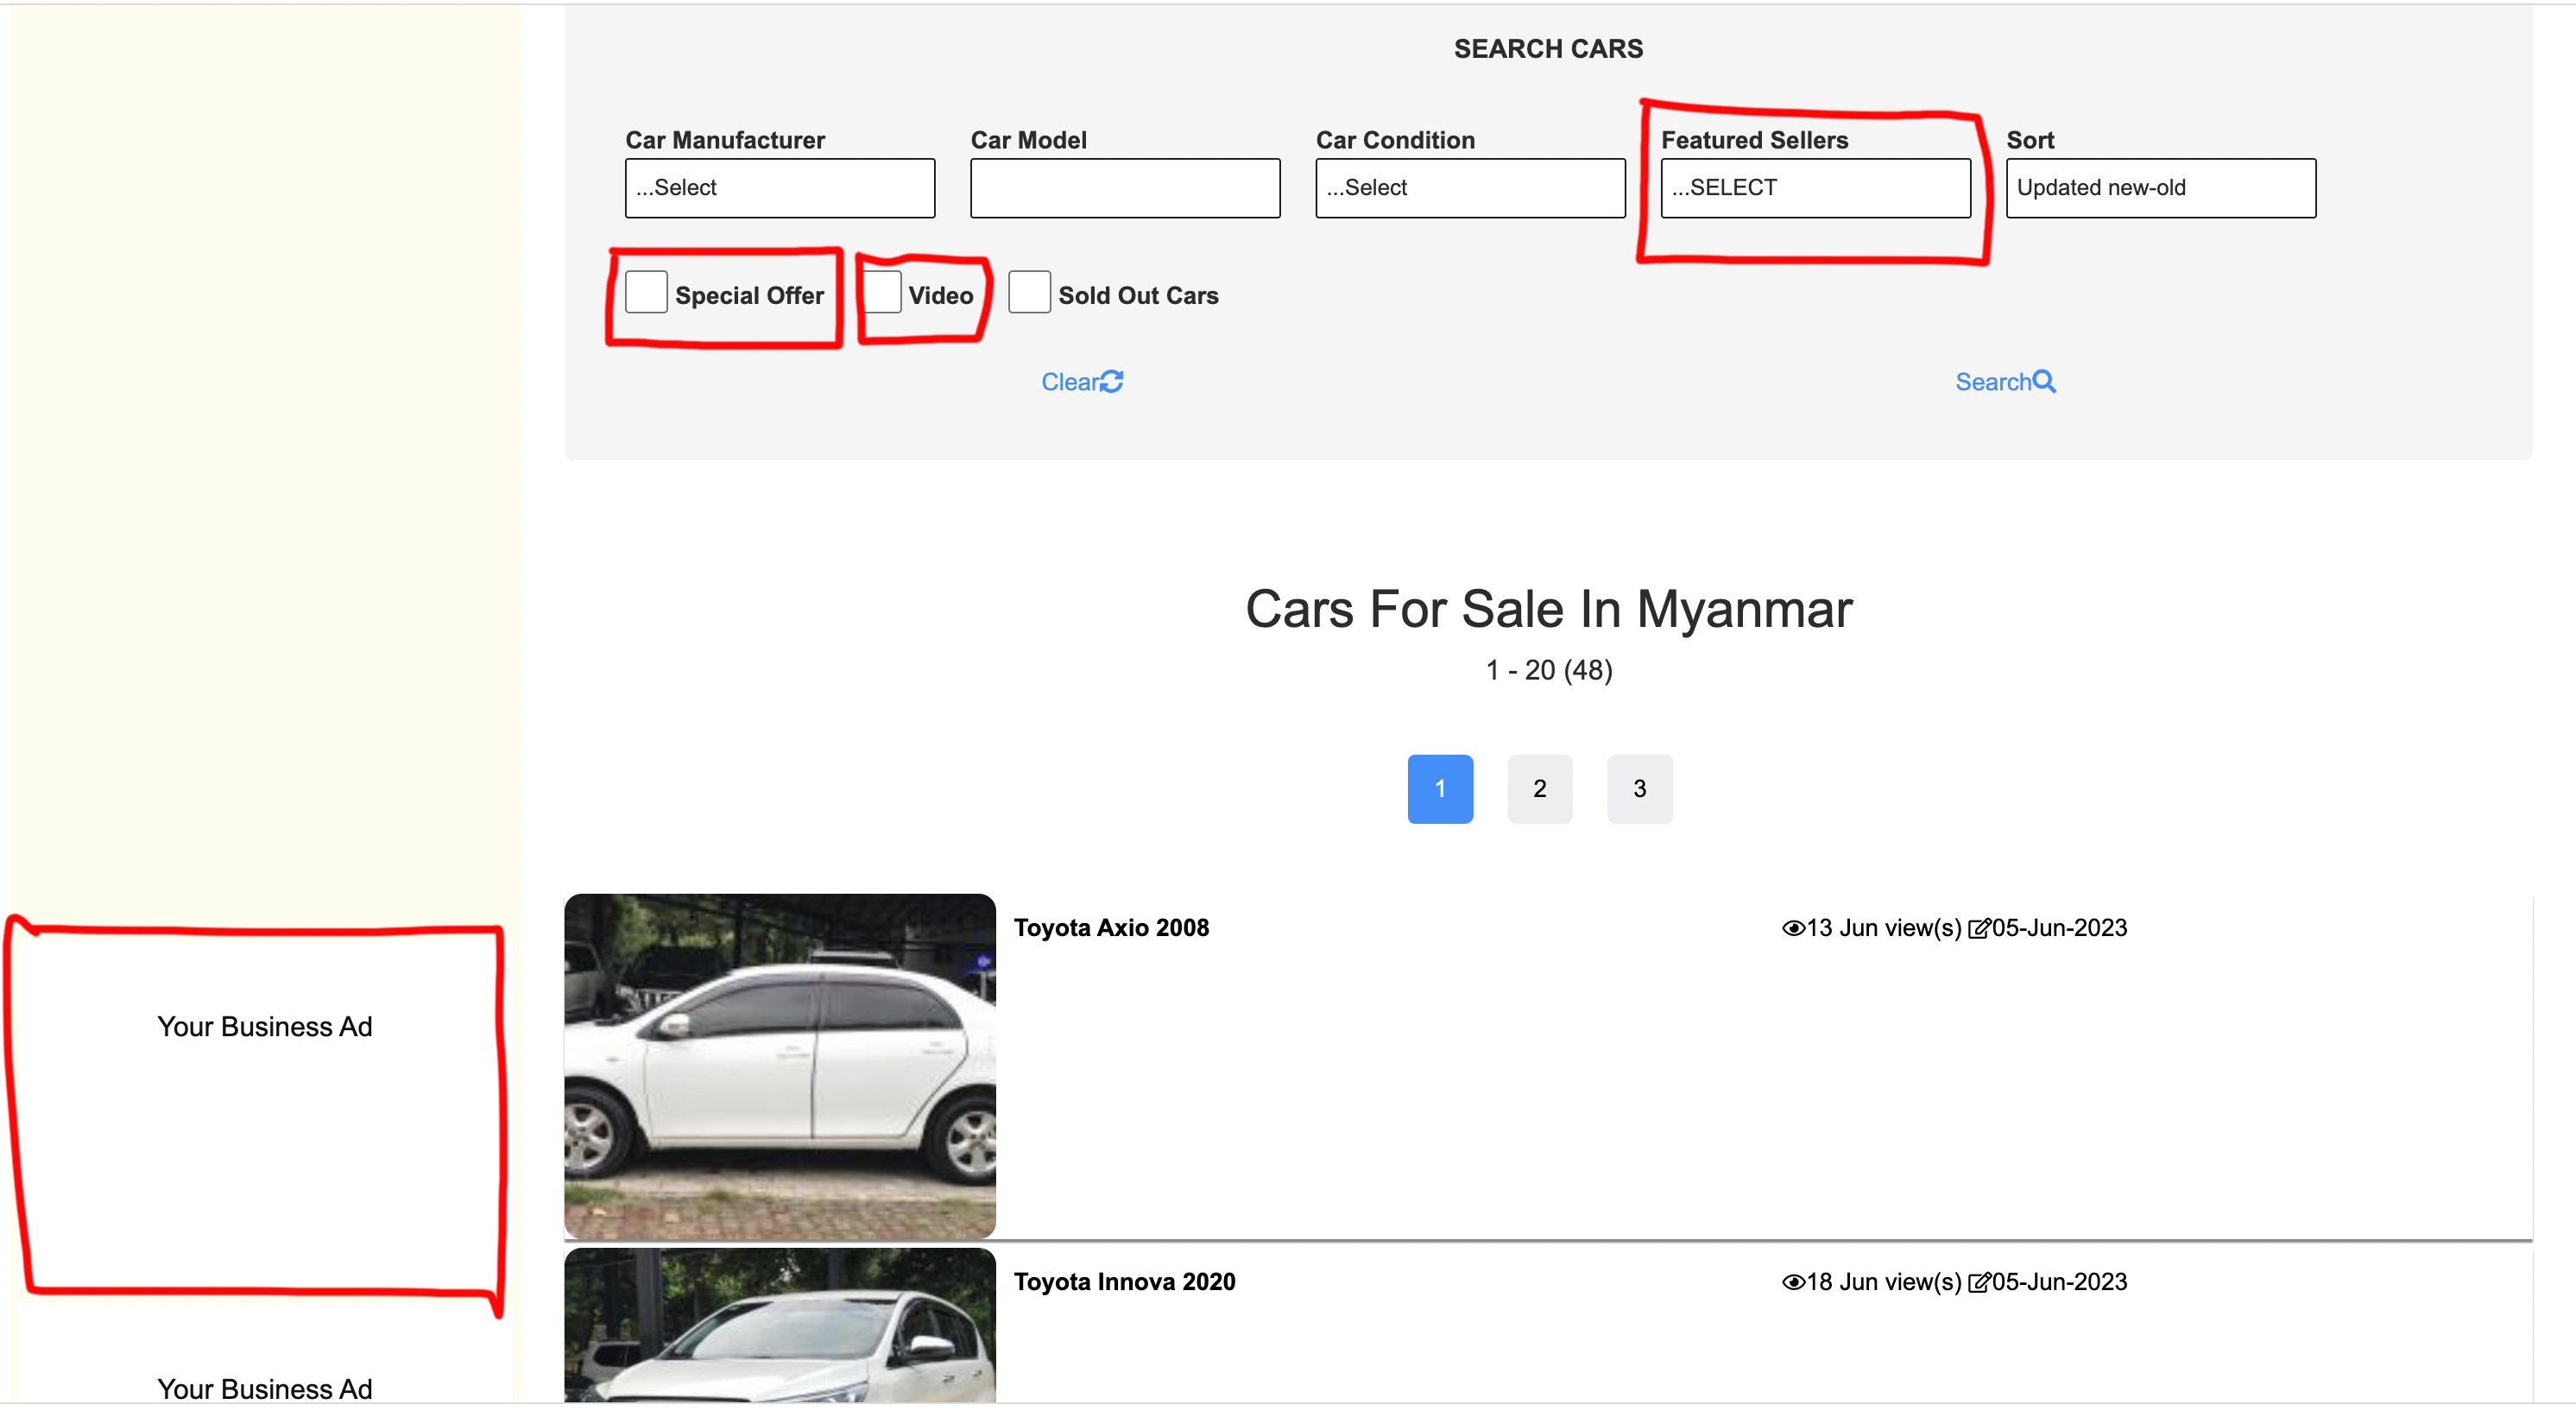Click the 18 Jun view(s) text
Viewport: 2576px width, 1411px height.
pyautogui.click(x=1883, y=1282)
